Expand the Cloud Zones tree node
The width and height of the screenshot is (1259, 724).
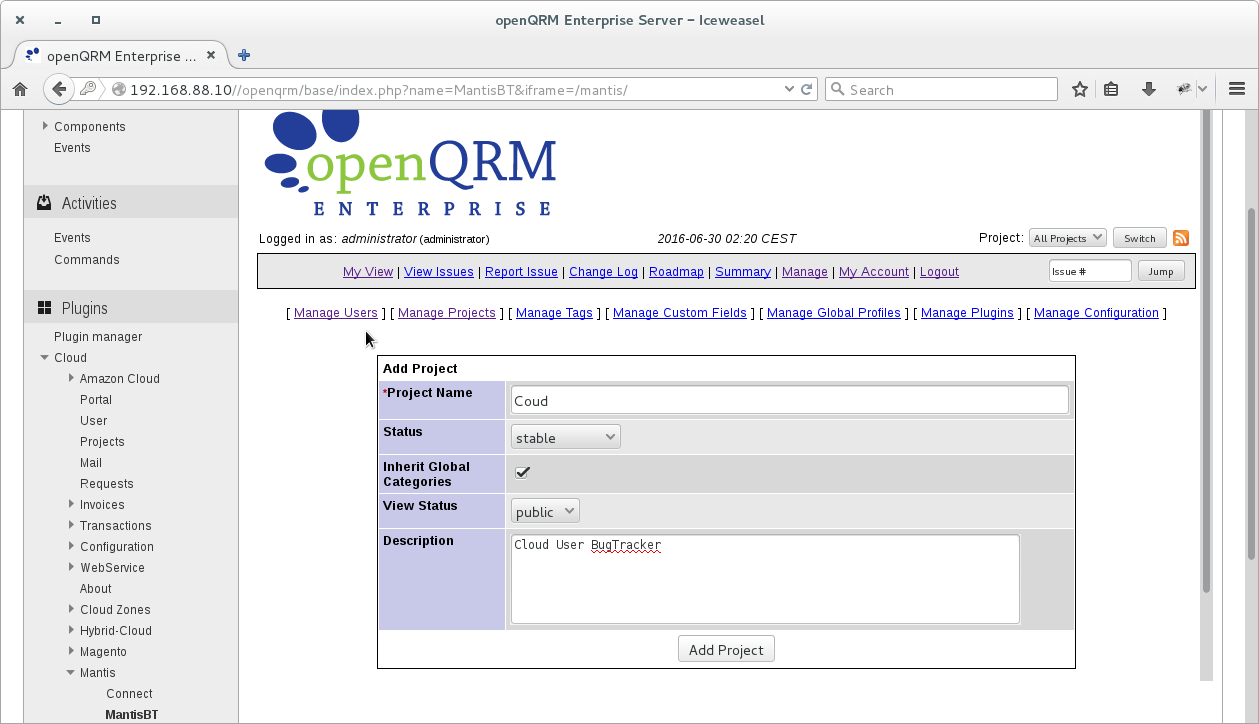tap(71, 609)
